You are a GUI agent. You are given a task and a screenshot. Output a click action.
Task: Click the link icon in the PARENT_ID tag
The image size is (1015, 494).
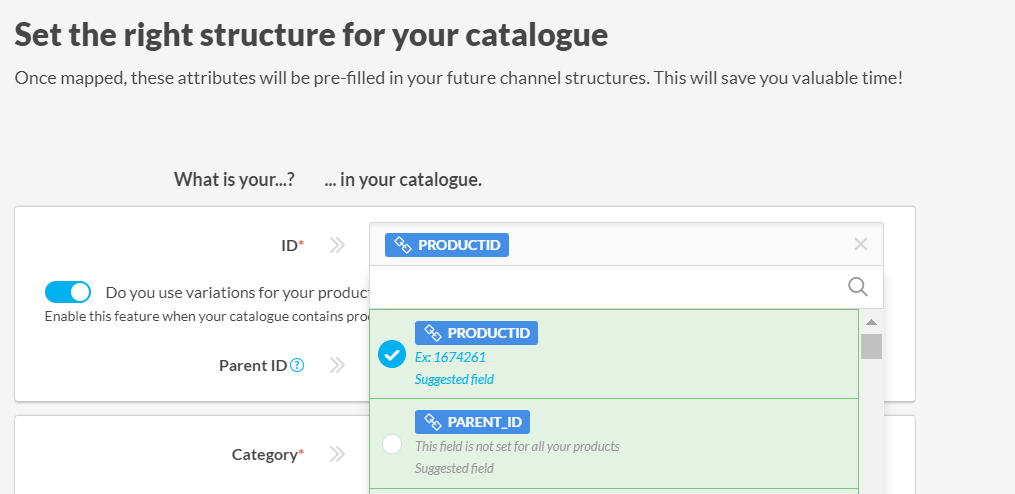[x=433, y=422]
